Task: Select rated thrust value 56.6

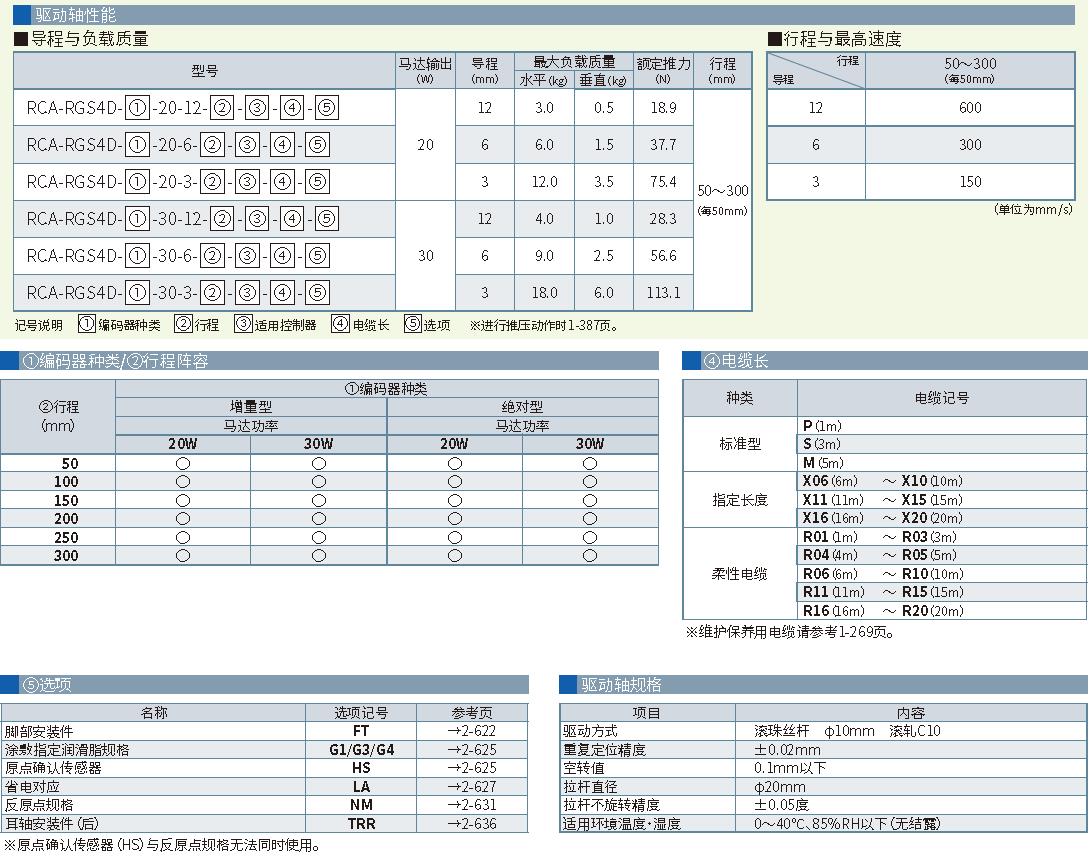Action: [x=663, y=256]
